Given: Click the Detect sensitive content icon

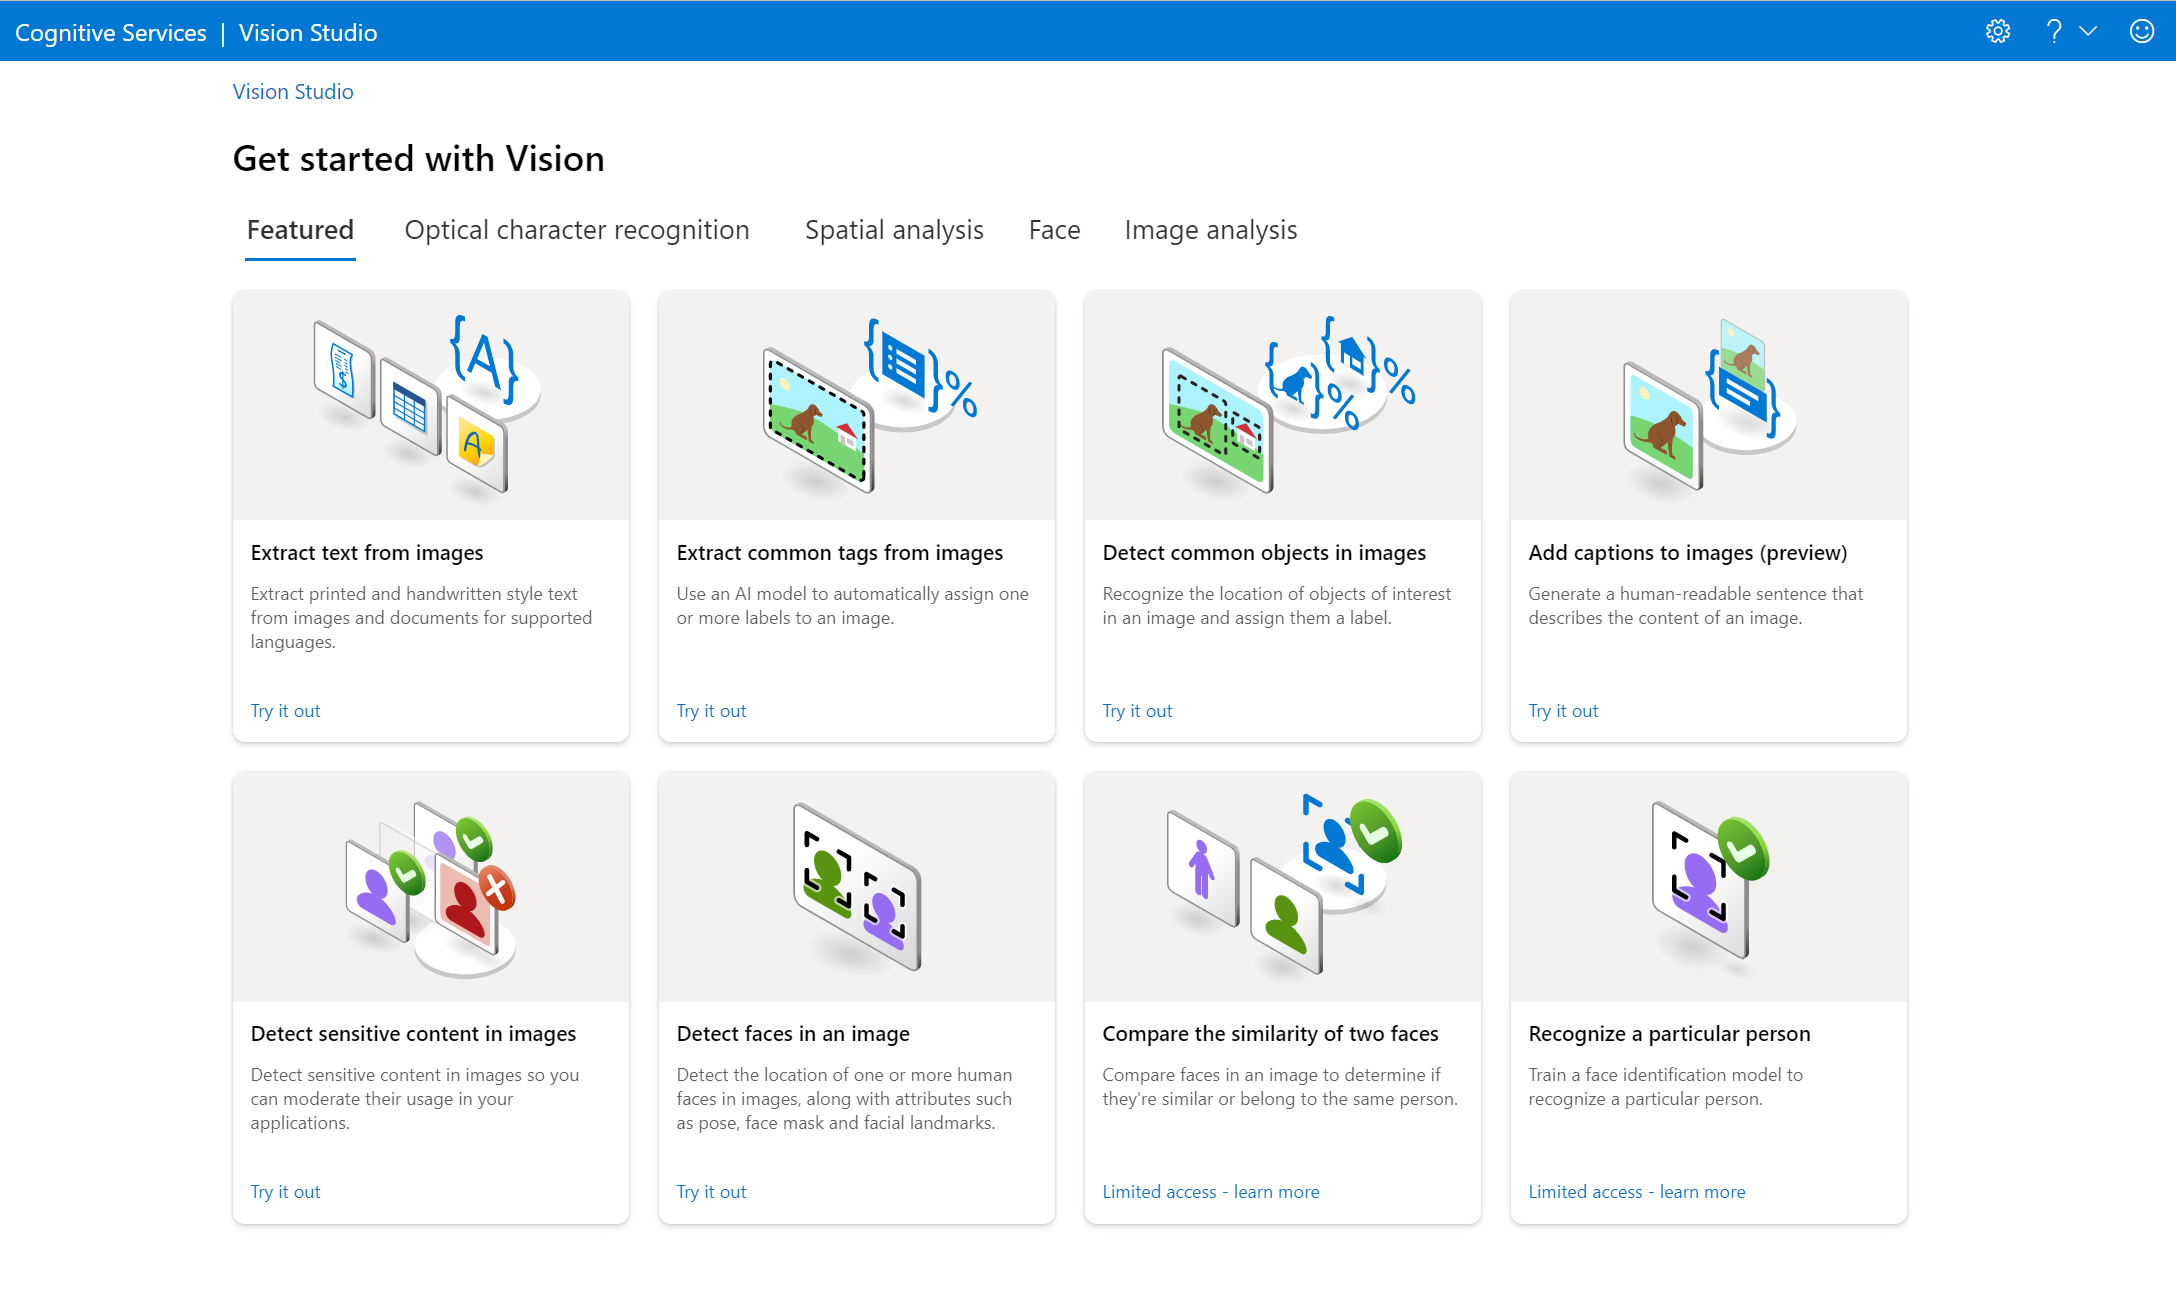Looking at the screenshot, I should [430, 886].
